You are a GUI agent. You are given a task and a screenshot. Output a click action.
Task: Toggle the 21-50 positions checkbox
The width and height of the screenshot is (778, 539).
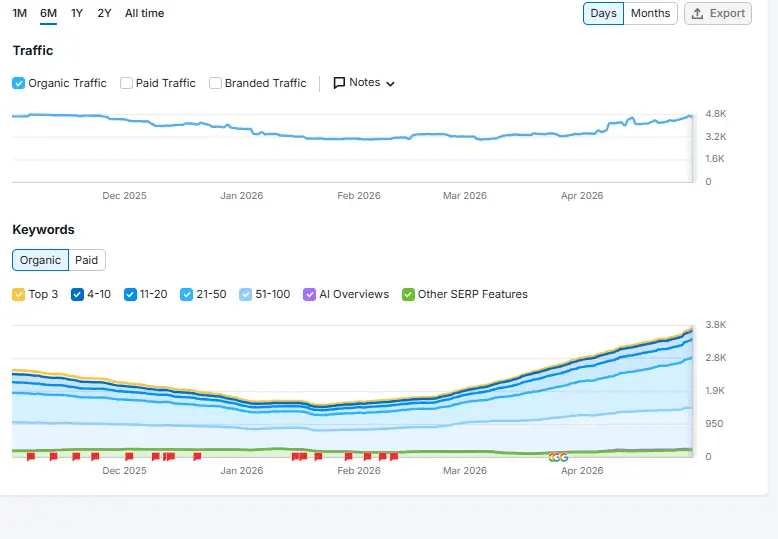[x=187, y=294]
